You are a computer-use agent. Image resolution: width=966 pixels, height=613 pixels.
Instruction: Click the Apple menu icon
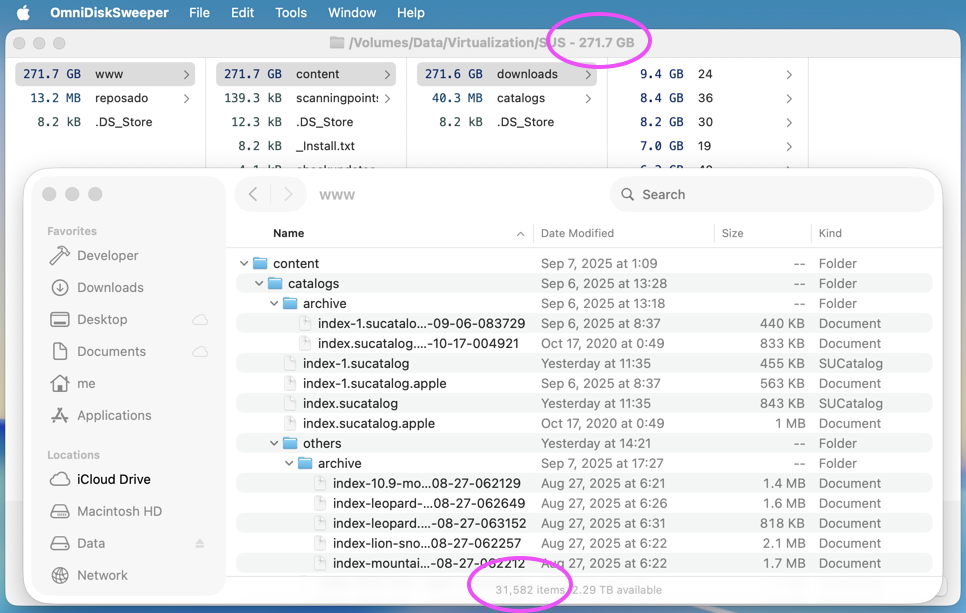23,13
